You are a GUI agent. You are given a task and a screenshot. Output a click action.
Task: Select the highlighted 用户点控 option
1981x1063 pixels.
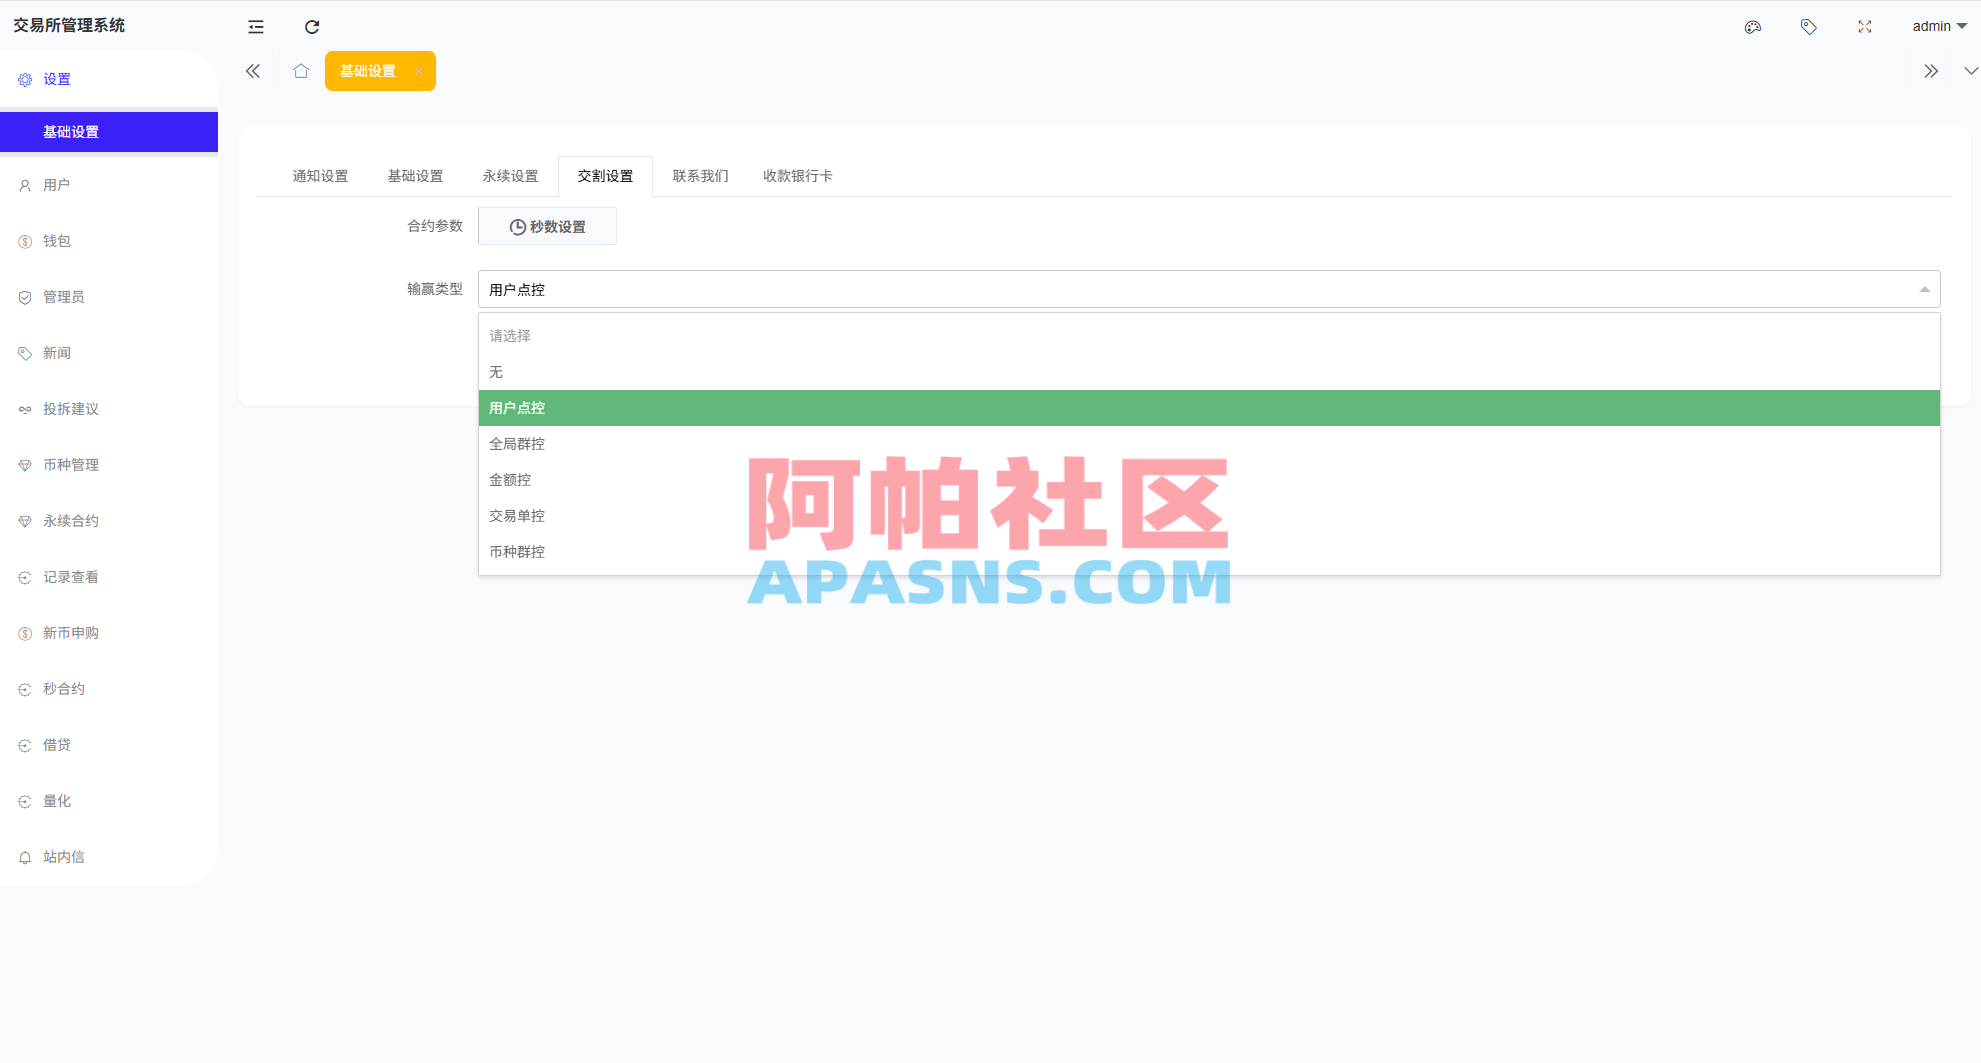(517, 407)
